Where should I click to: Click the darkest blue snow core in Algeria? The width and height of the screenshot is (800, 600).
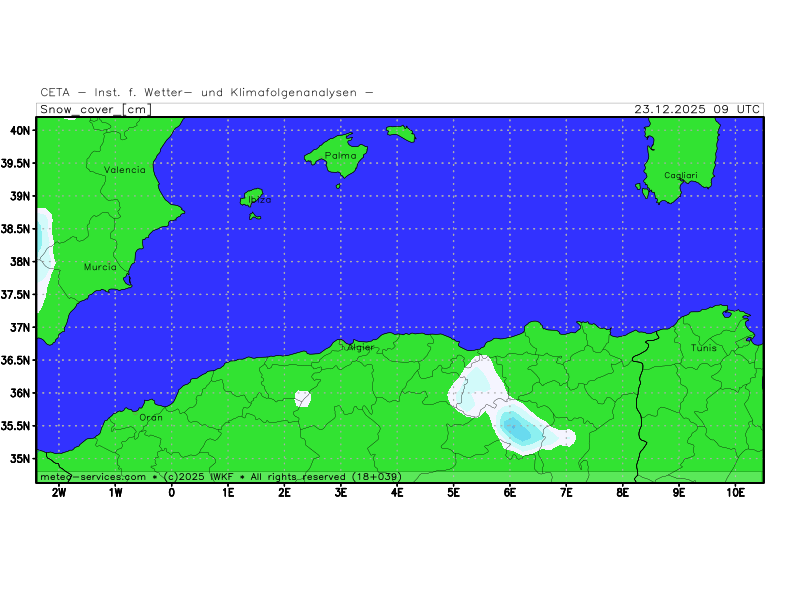point(516,427)
